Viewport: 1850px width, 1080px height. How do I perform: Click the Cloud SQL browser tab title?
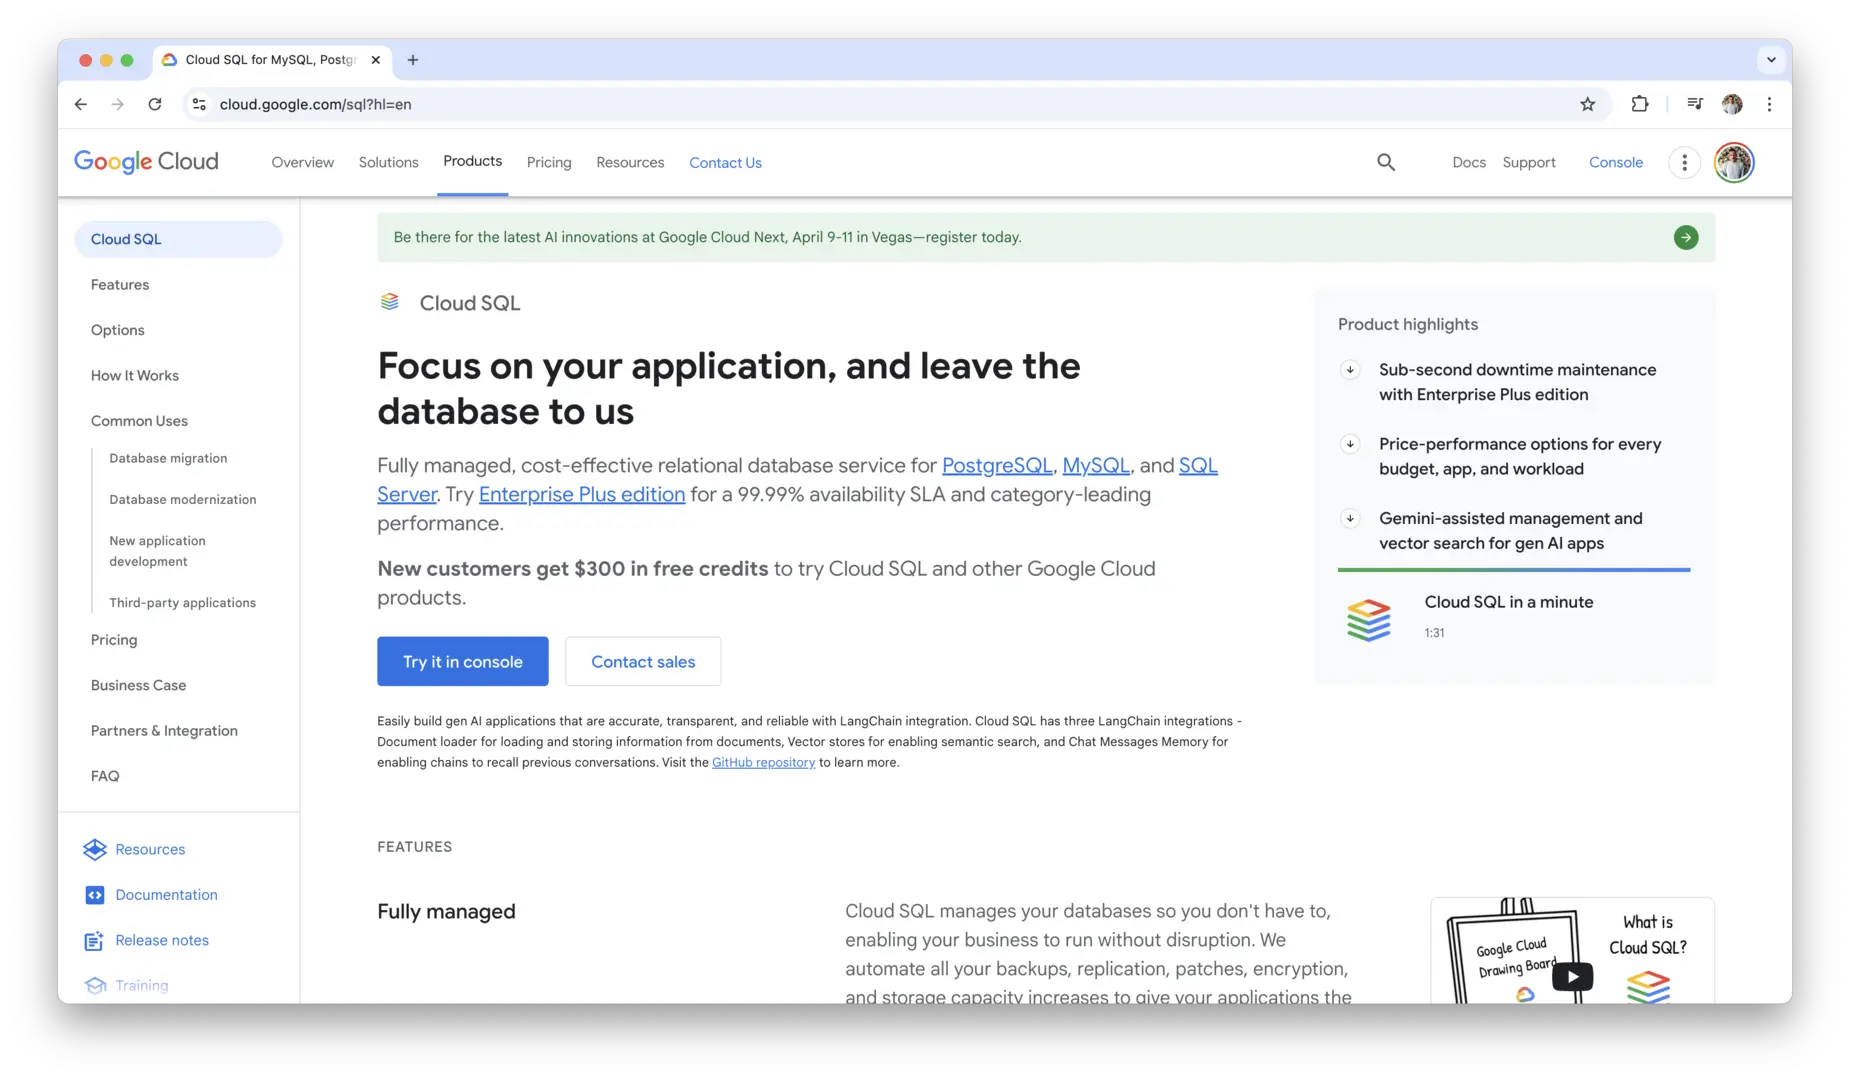pos(271,60)
